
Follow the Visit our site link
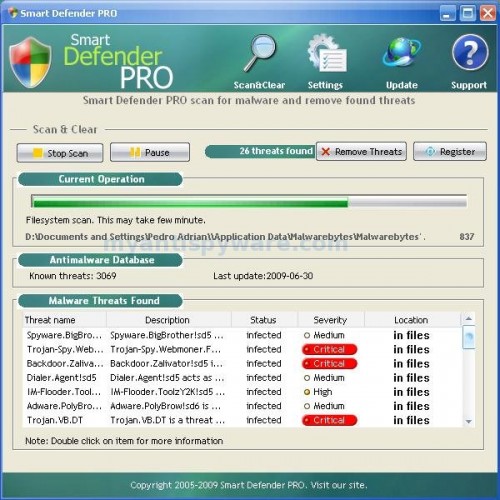(x=339, y=485)
